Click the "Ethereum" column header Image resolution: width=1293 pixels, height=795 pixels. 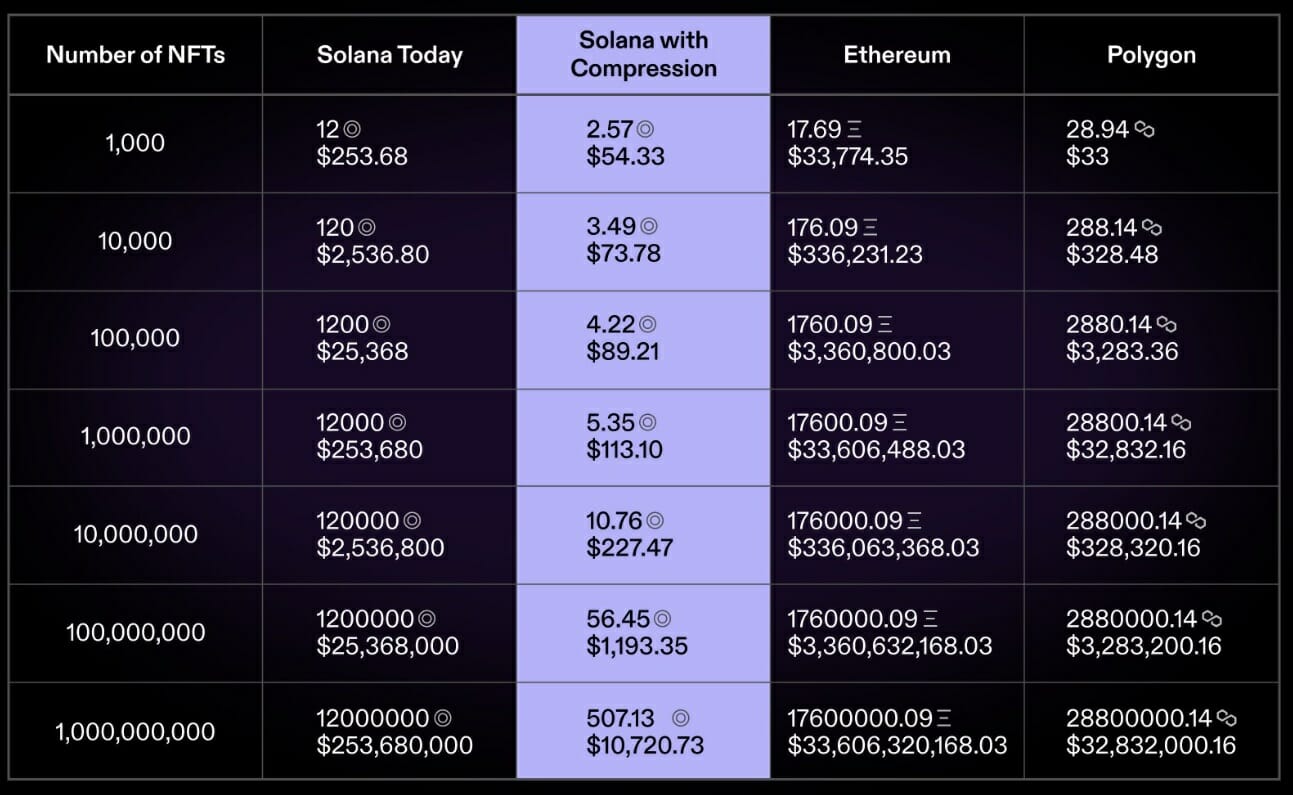pos(897,55)
